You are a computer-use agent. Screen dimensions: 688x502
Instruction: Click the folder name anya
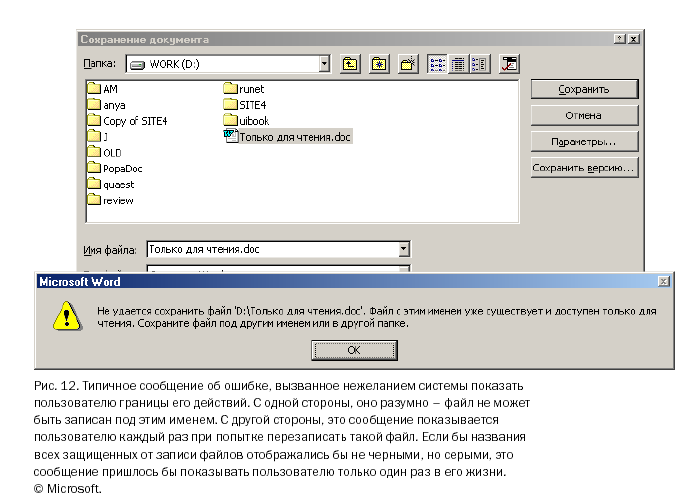(114, 105)
